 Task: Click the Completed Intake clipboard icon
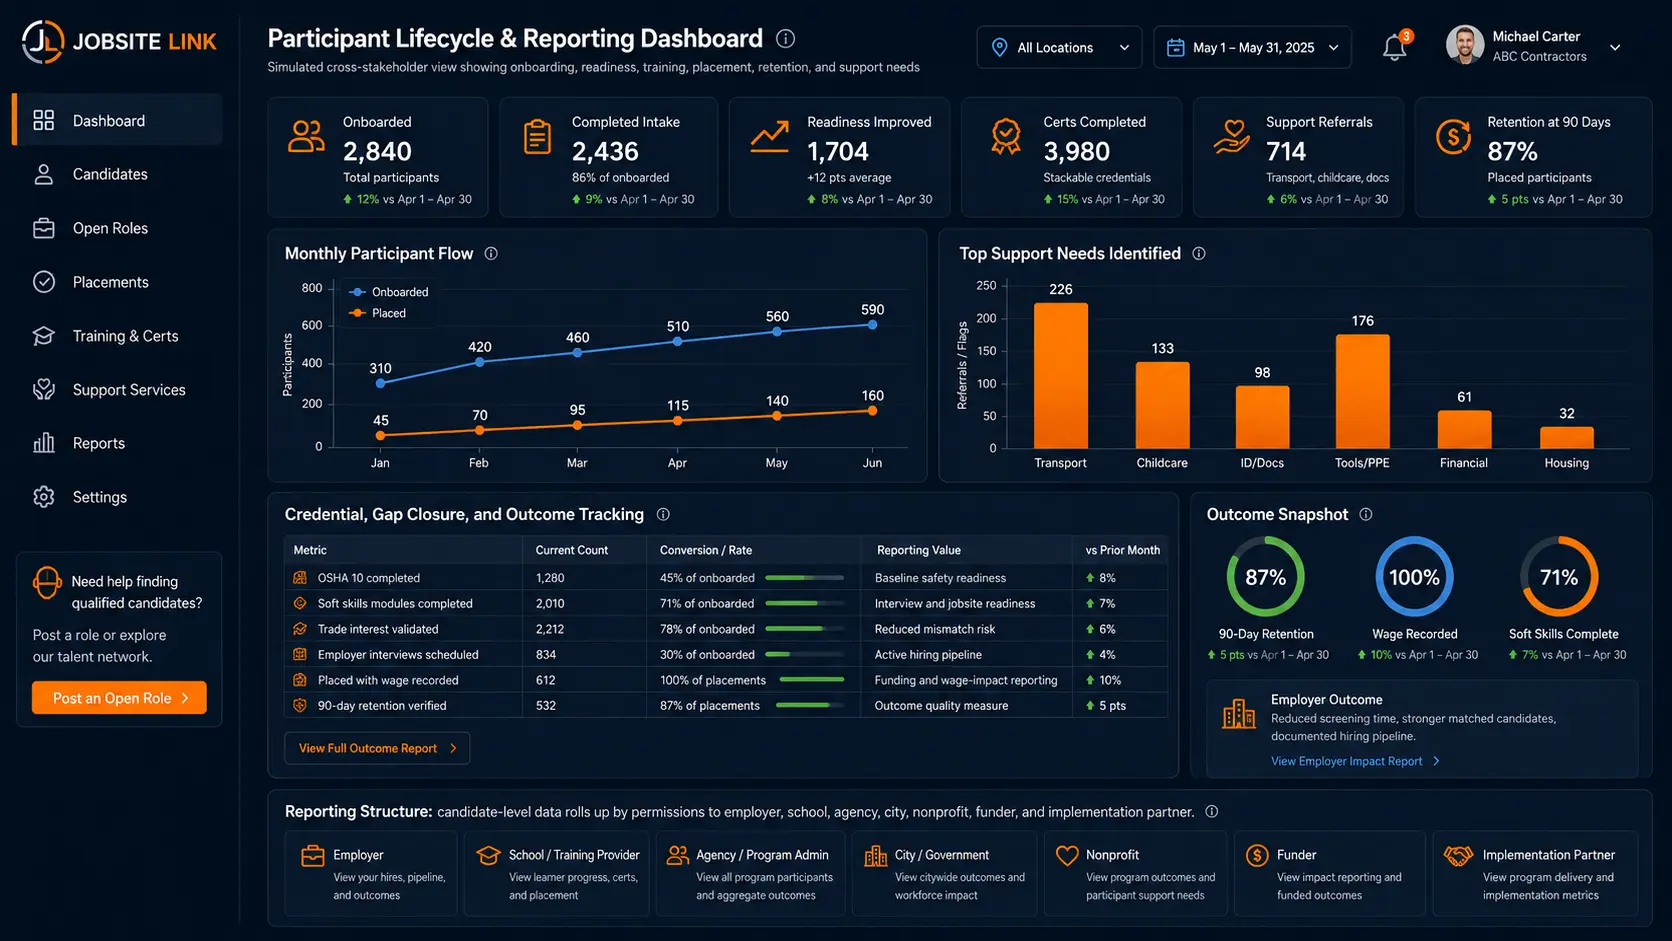[x=537, y=136]
